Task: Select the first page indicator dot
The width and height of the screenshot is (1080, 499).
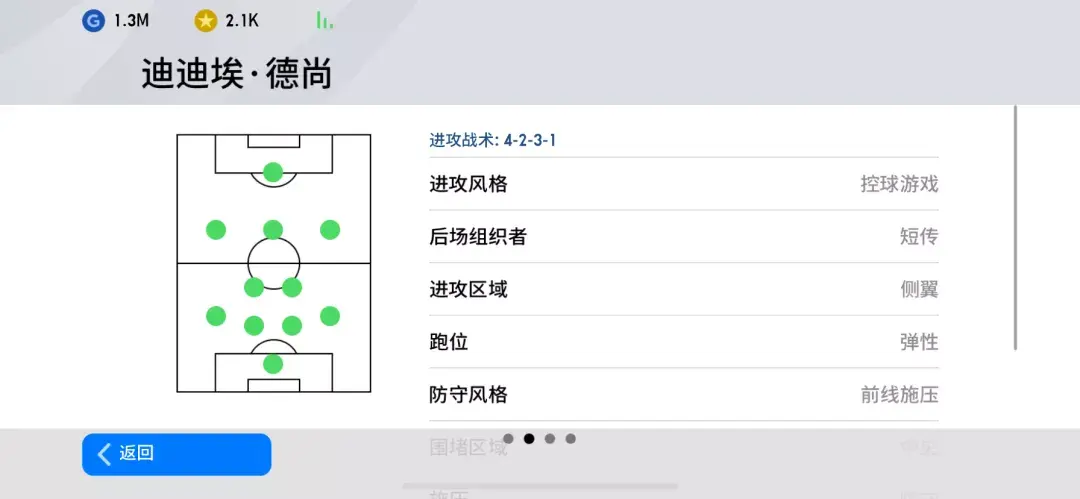Action: coord(508,438)
